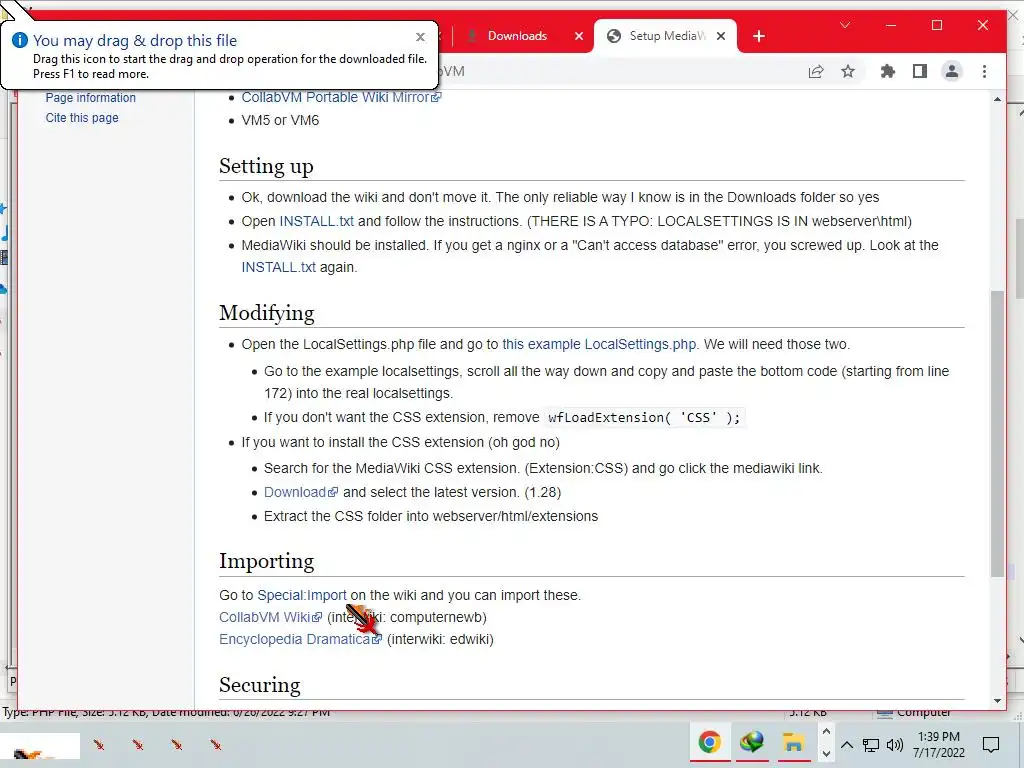Click the Modifying heading

coord(266,313)
